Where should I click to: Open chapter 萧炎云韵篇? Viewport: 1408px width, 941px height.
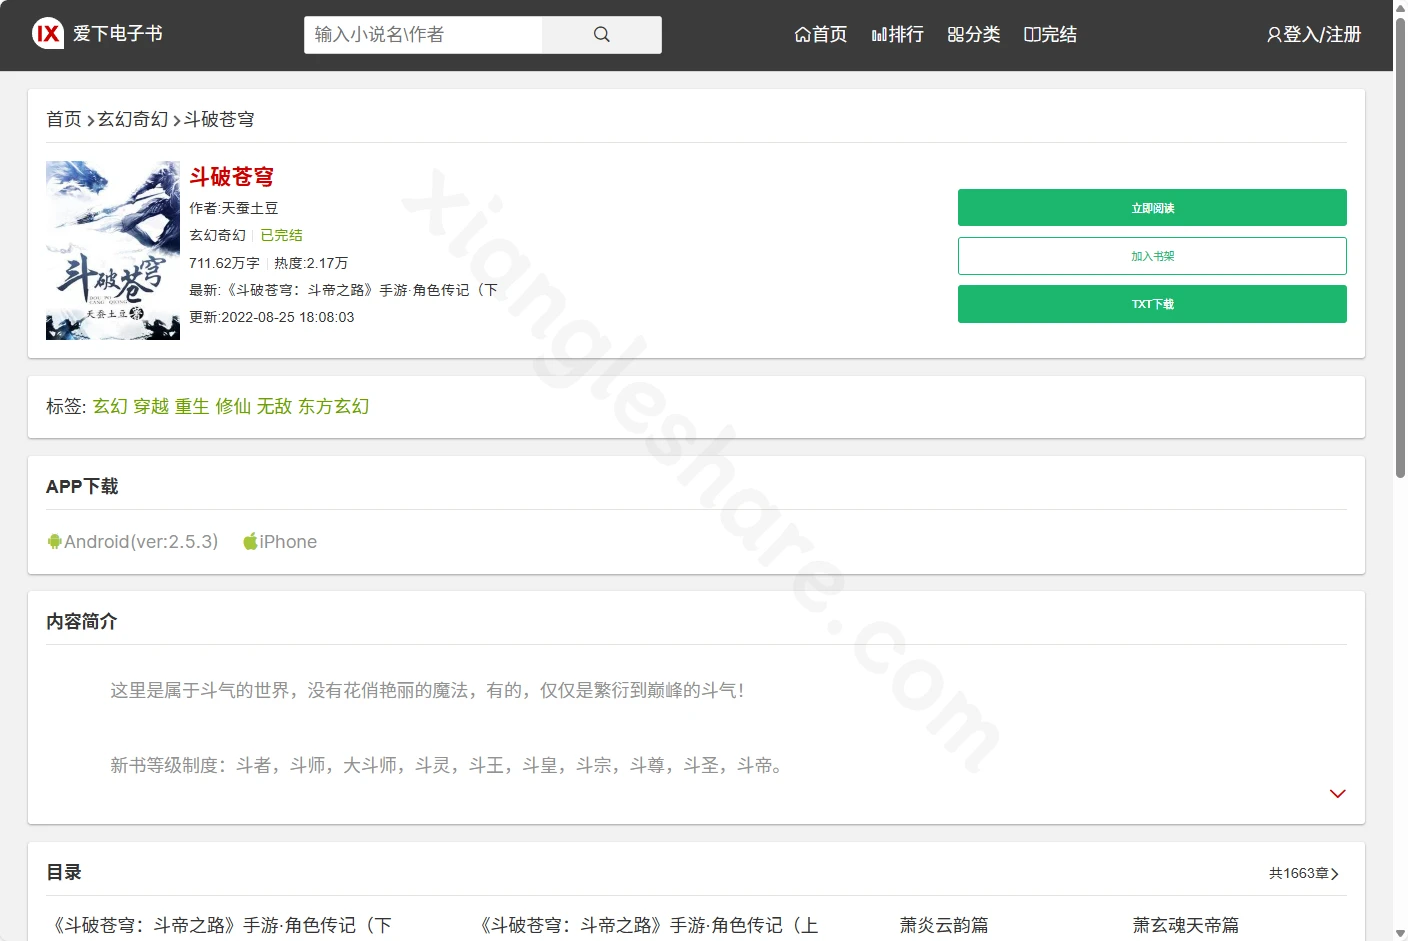coord(944,925)
